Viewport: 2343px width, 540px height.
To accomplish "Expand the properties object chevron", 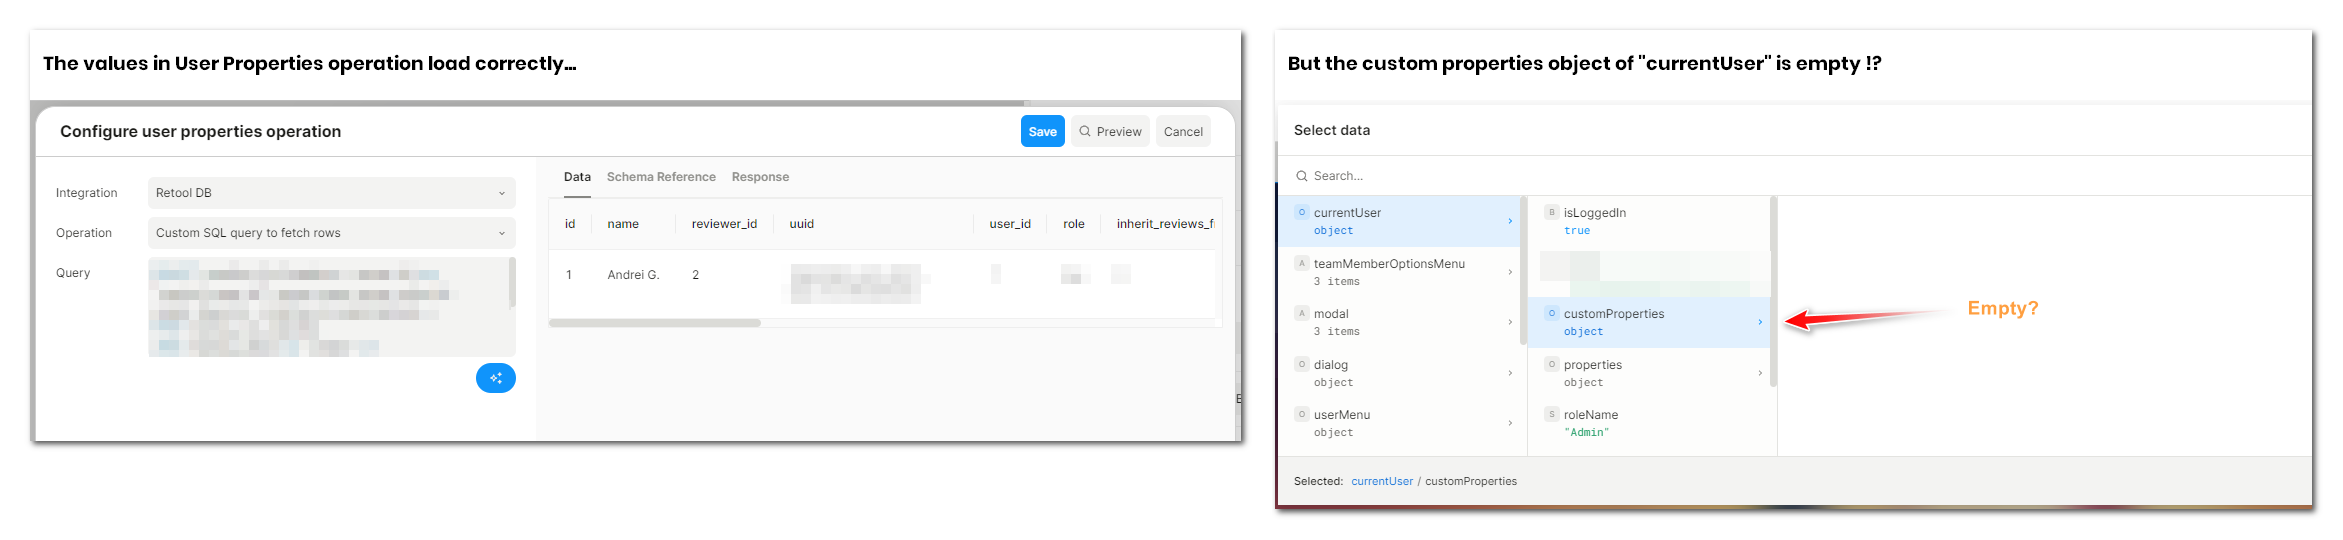I will coord(1759,373).
